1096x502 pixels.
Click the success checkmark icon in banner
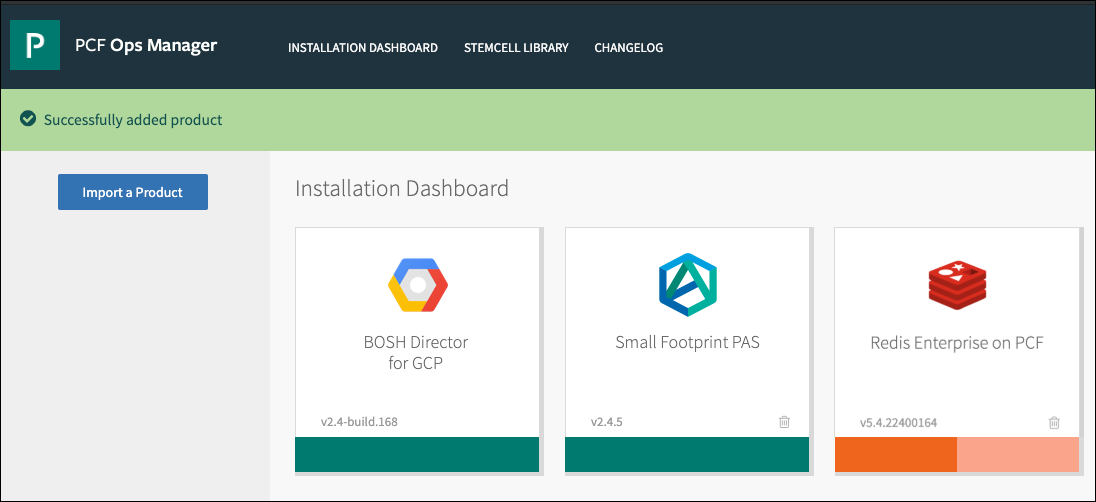click(x=28, y=119)
